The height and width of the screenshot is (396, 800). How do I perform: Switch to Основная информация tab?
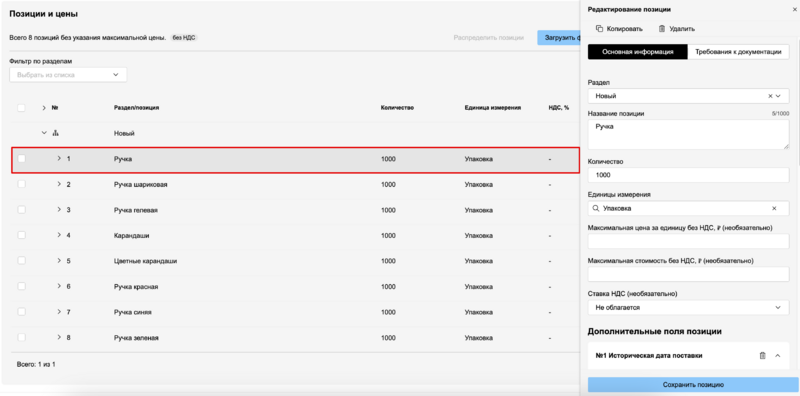click(x=638, y=52)
